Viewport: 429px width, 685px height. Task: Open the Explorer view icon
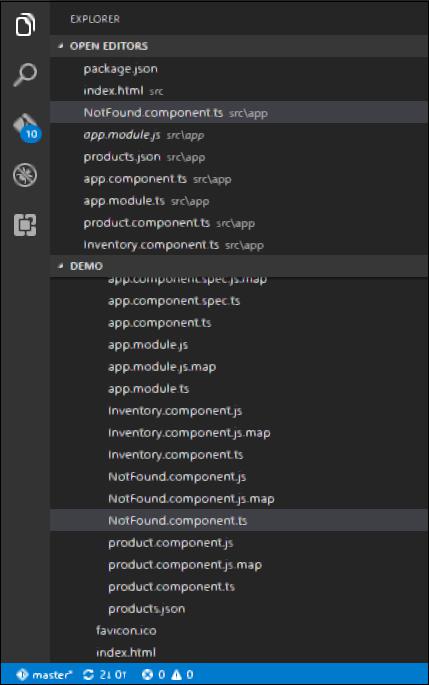[x=25, y=25]
